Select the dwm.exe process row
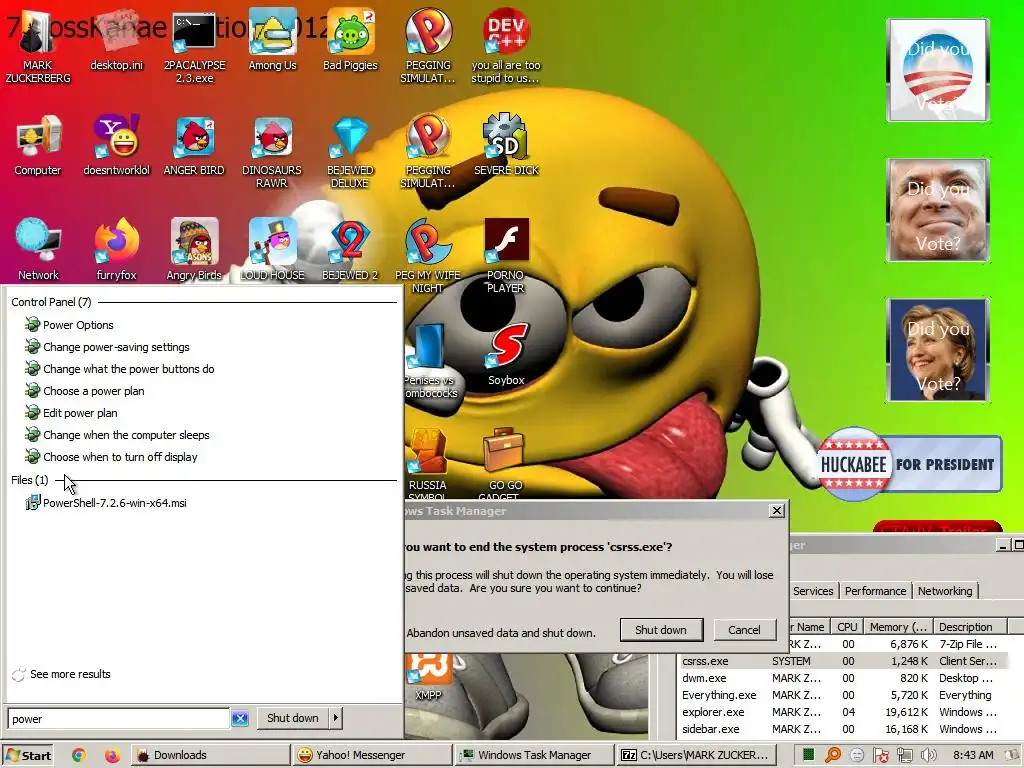Screen dimensions: 1024x768 (842, 678)
